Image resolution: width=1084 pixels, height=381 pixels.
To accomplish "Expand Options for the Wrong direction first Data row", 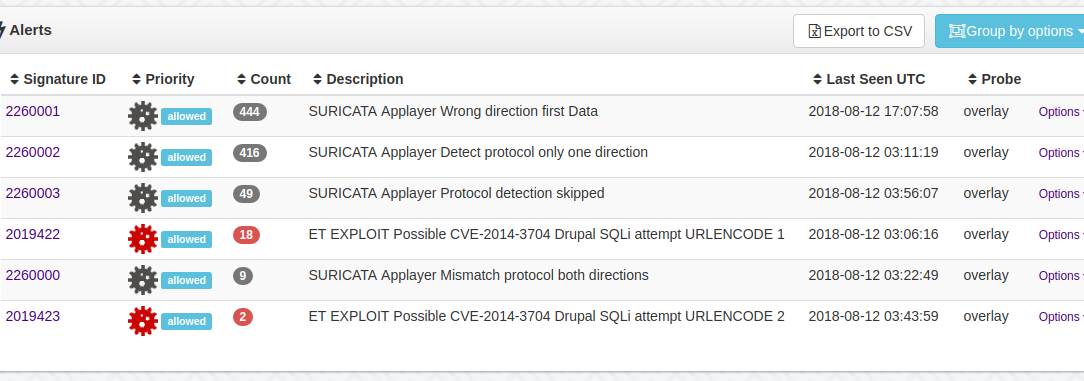I will coord(1060,111).
